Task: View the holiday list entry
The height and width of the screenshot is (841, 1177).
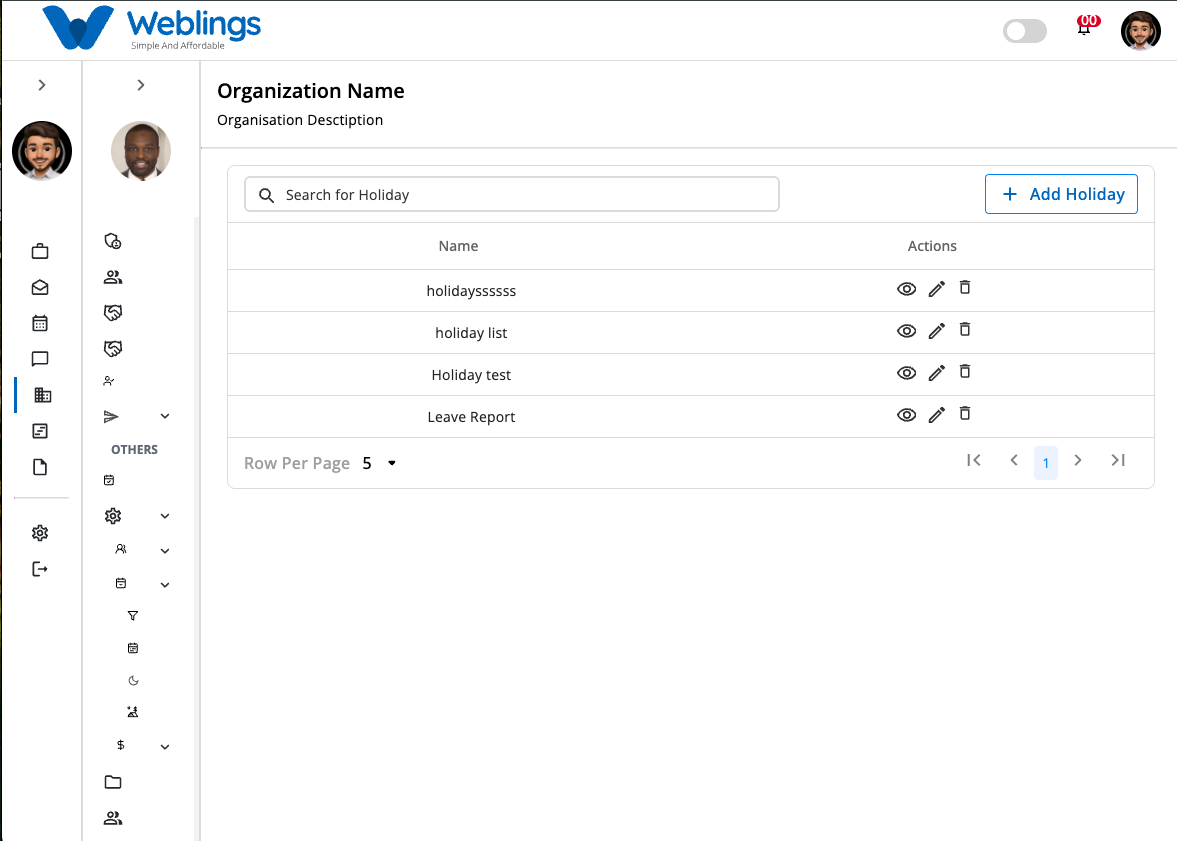Action: [x=906, y=331]
